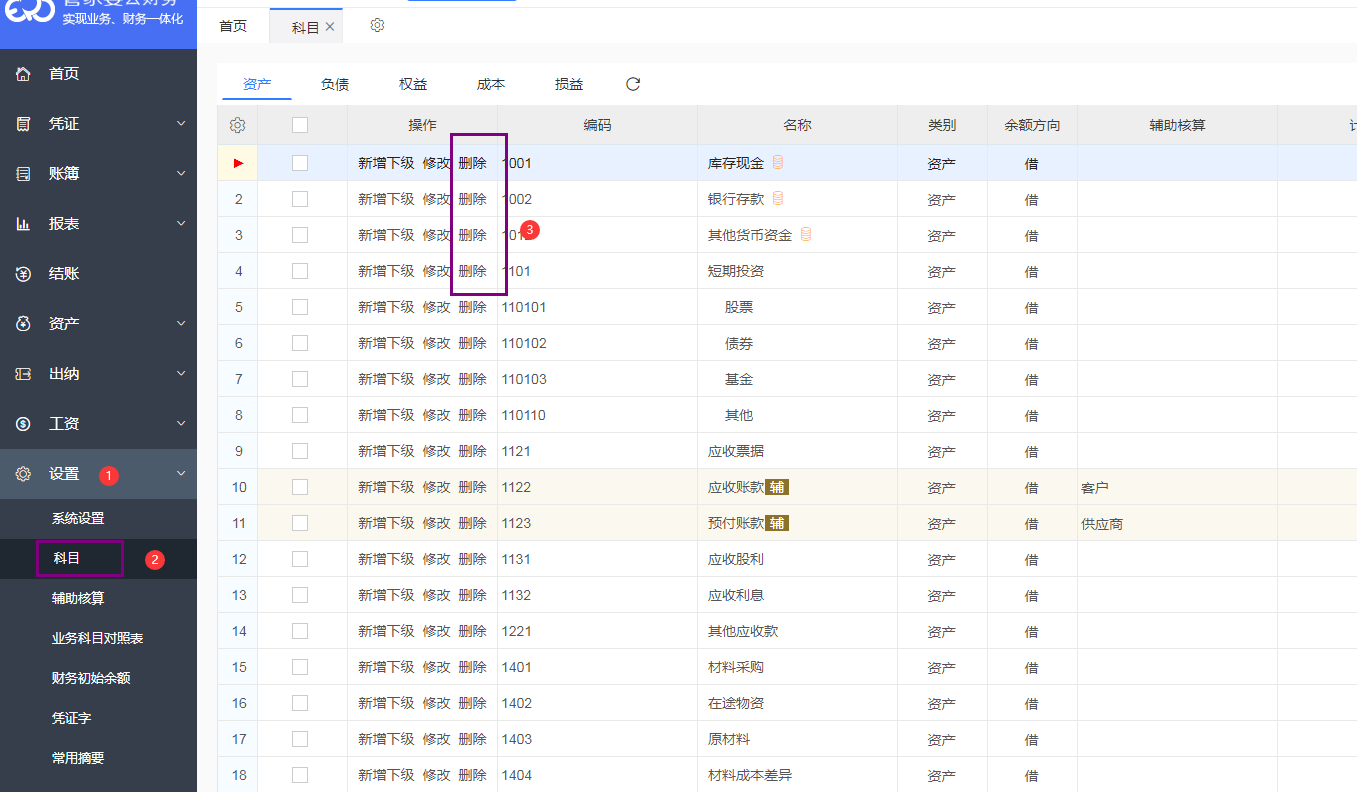Open the gear settings icon next to 科目 tab
Image resolution: width=1357 pixels, height=792 pixels.
[377, 26]
